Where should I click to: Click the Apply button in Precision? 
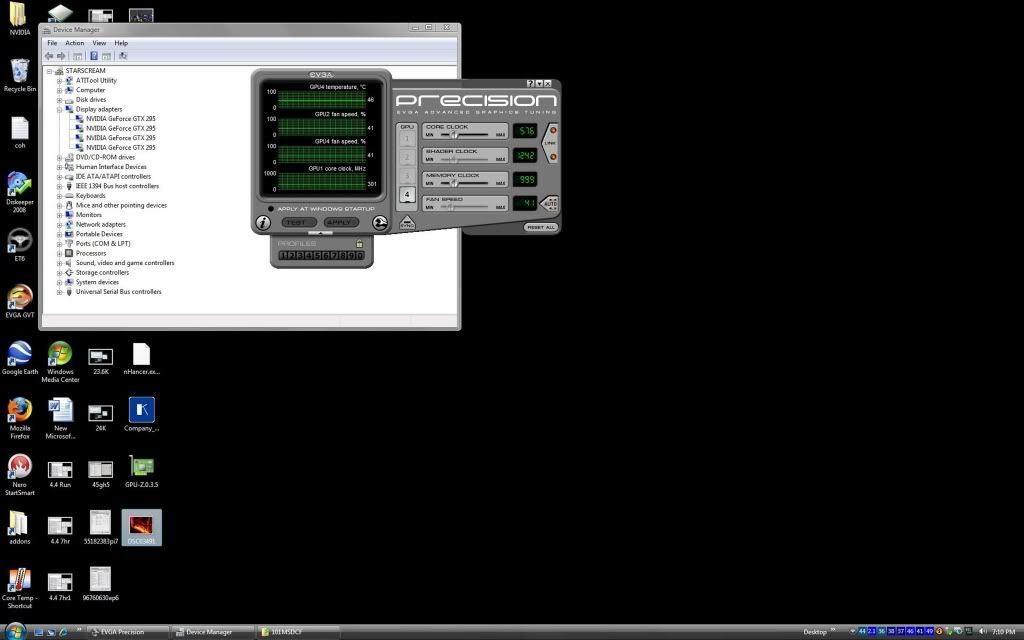340,223
